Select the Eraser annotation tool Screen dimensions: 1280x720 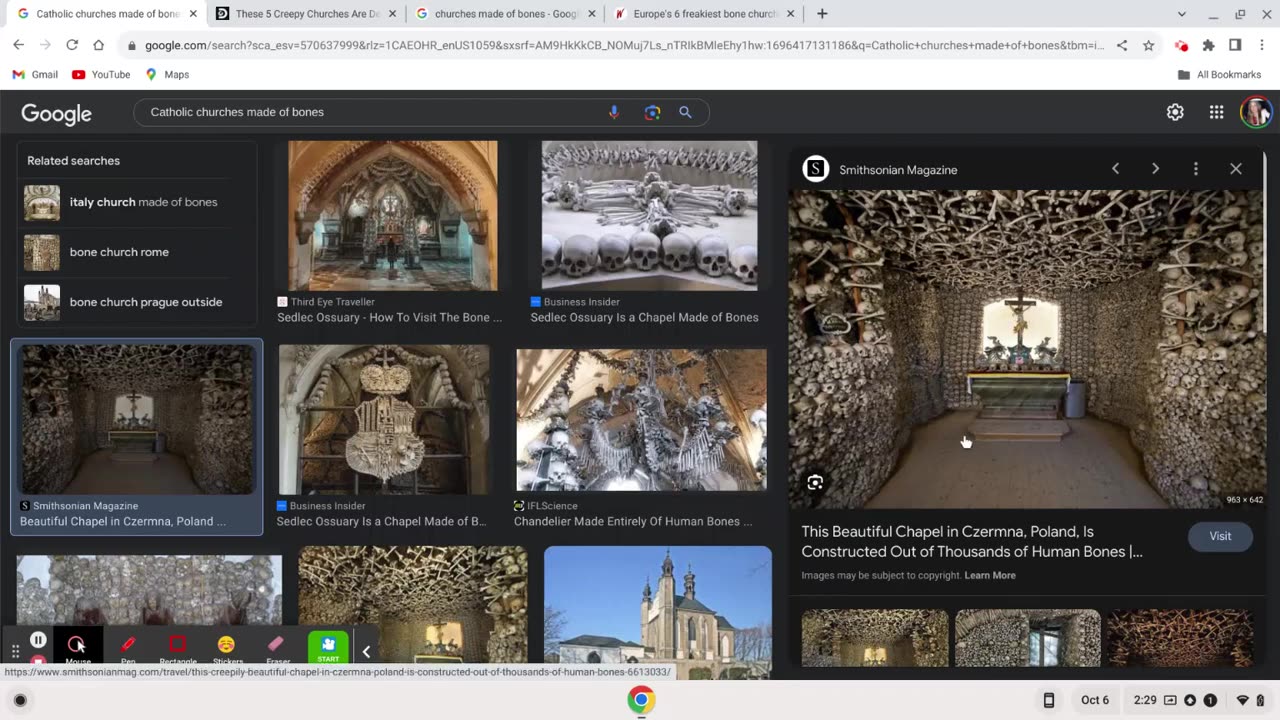277,645
